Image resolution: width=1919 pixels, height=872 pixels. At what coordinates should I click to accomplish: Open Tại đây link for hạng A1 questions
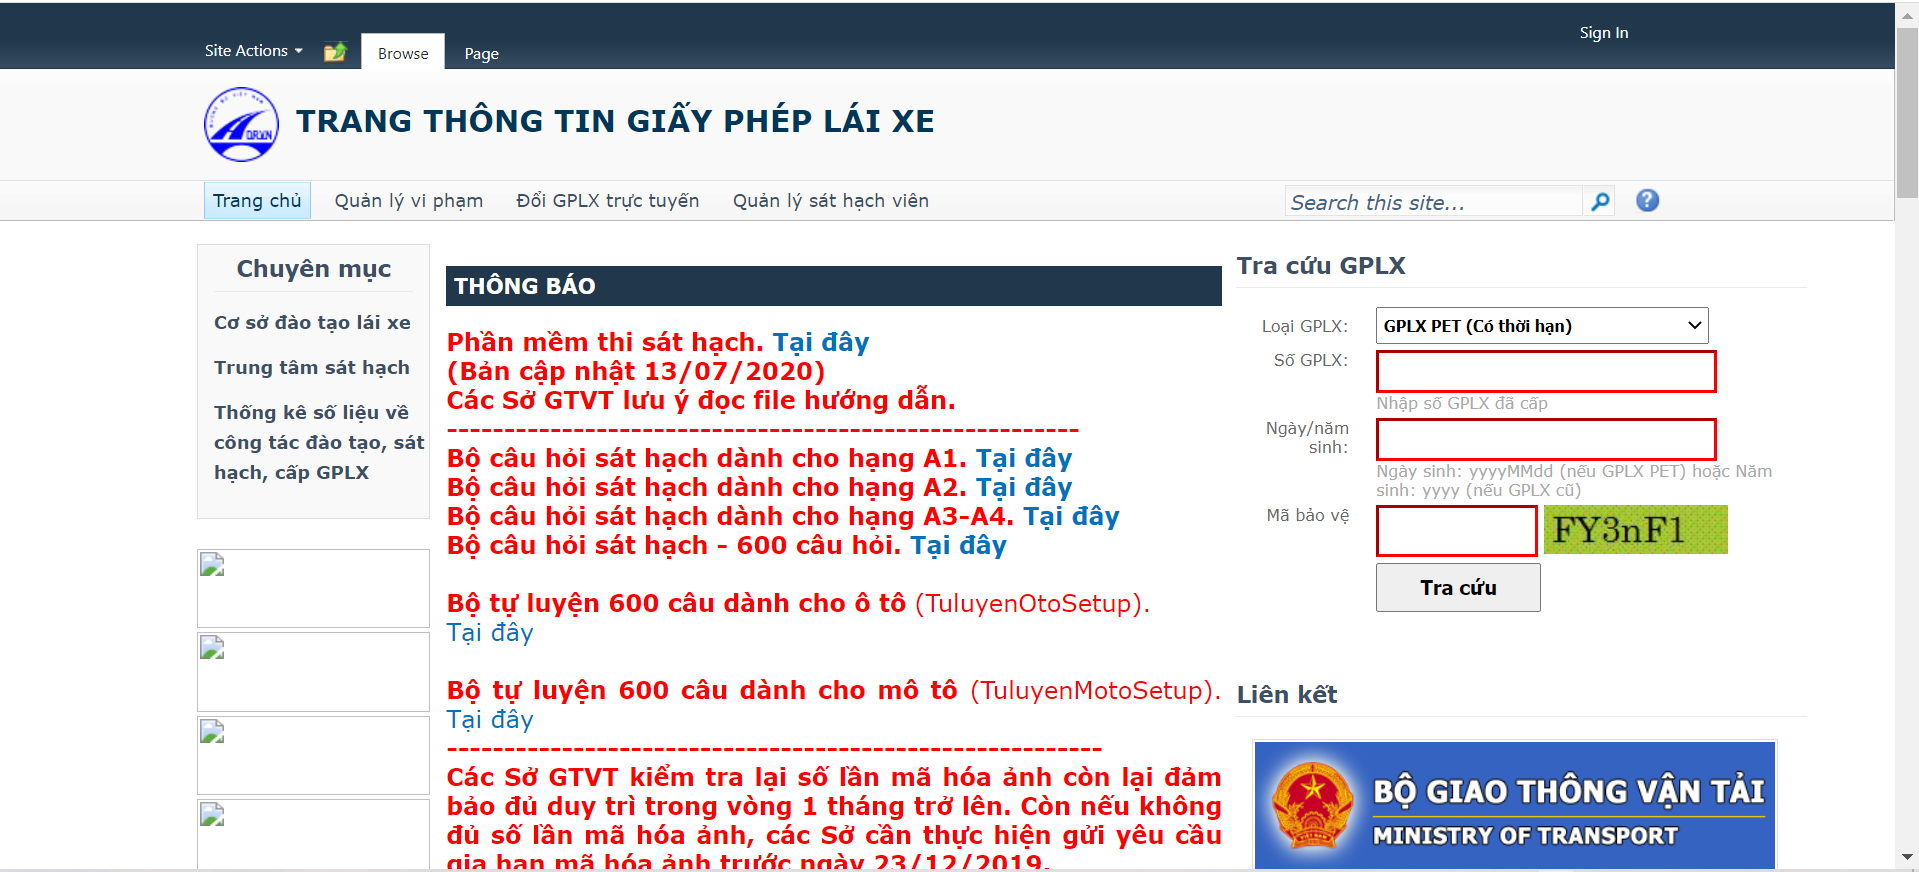pyautogui.click(x=1024, y=459)
